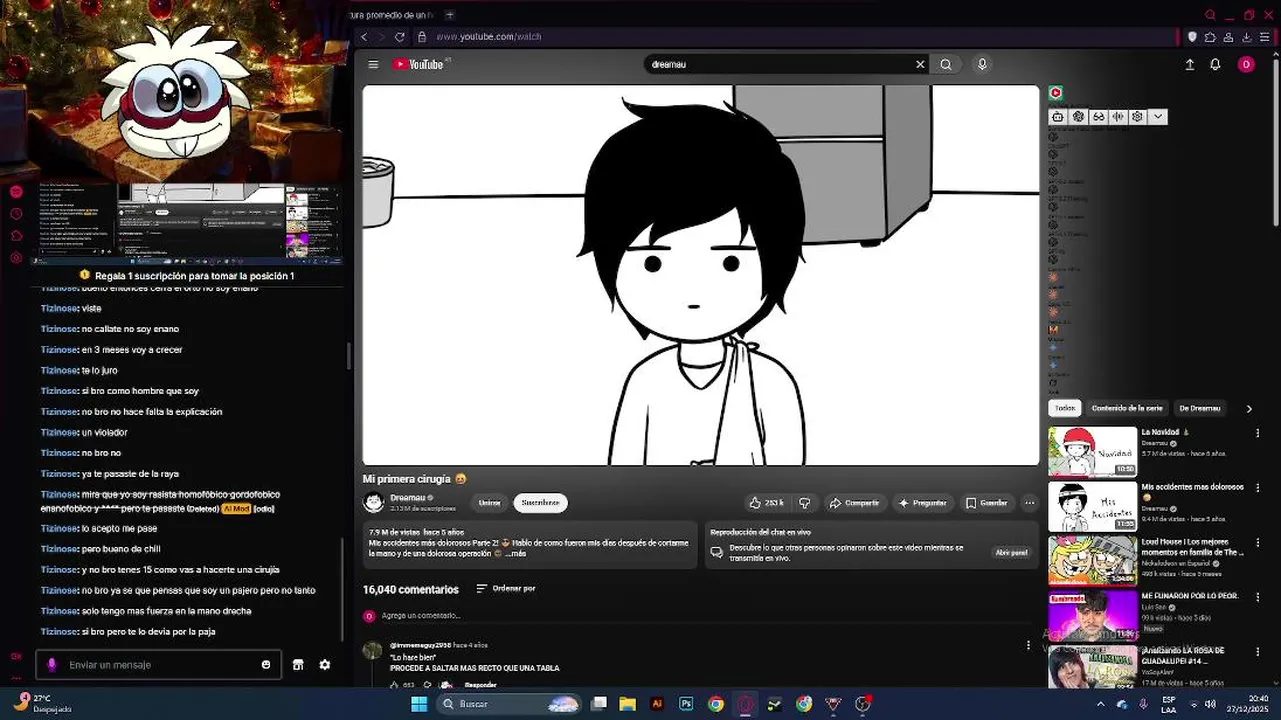Screen dimensions: 1281x720
Task: Open 'Mis accidentes mas dolorosos' thumbnail
Action: coord(1093,507)
